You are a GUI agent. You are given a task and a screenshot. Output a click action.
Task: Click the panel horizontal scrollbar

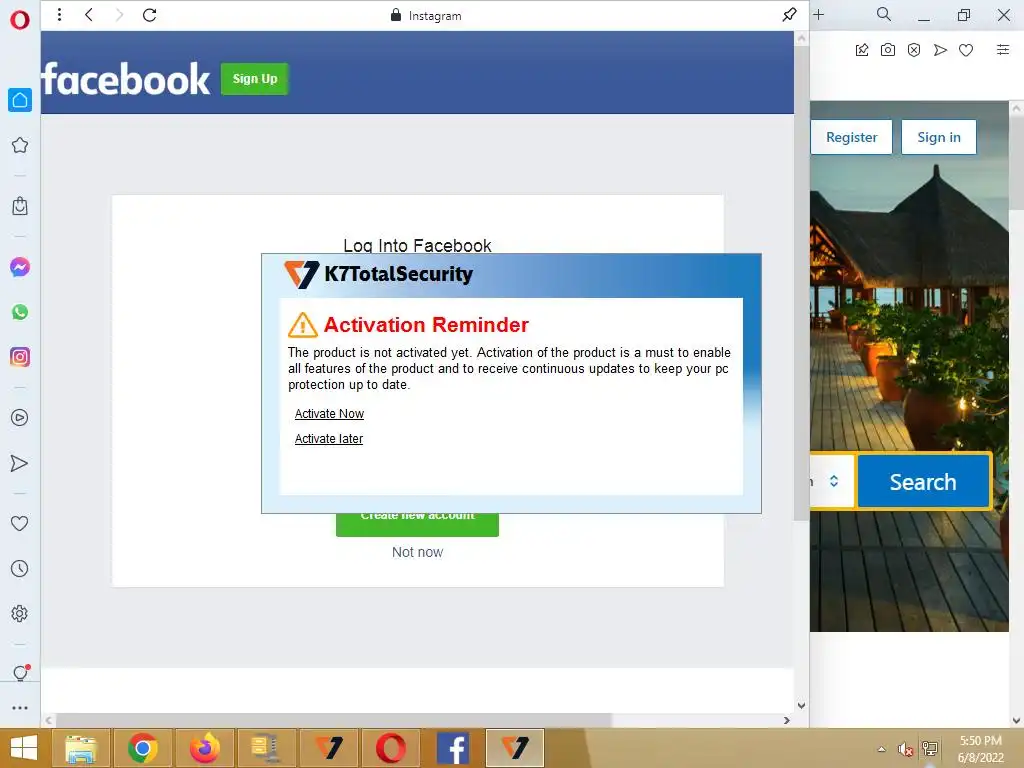[333, 720]
